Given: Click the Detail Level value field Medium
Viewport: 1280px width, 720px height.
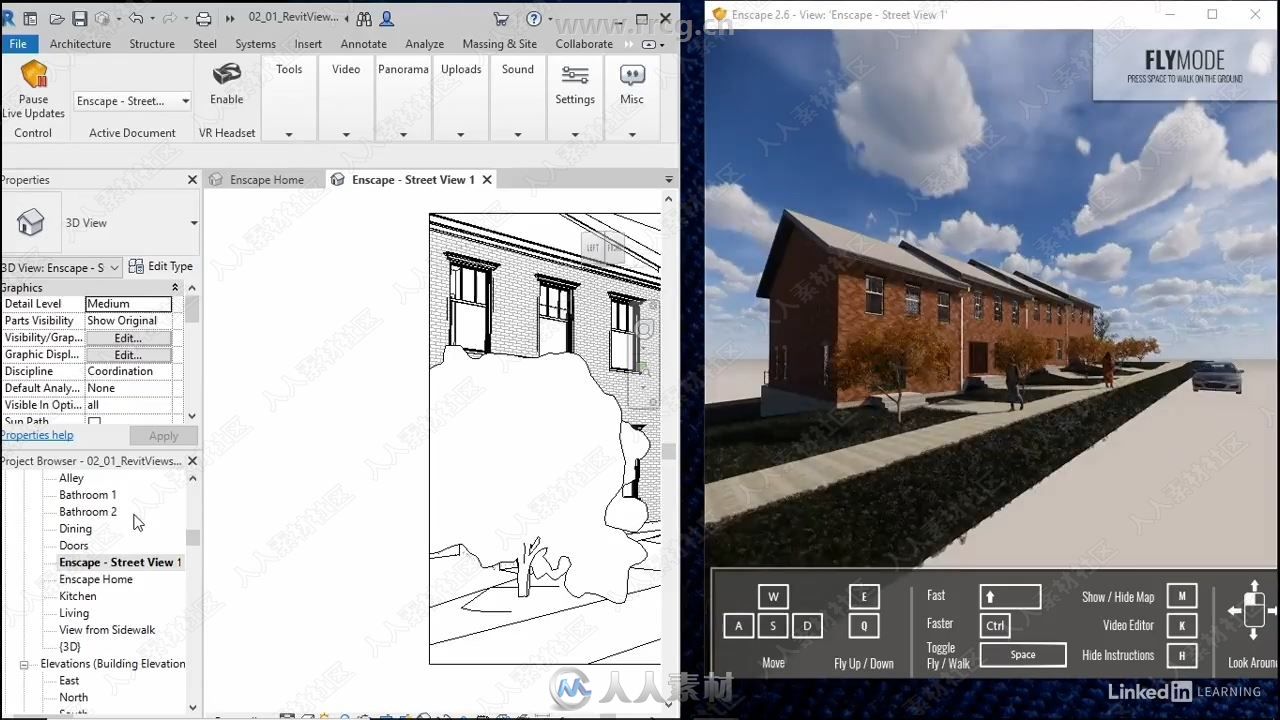Looking at the screenshot, I should point(128,304).
